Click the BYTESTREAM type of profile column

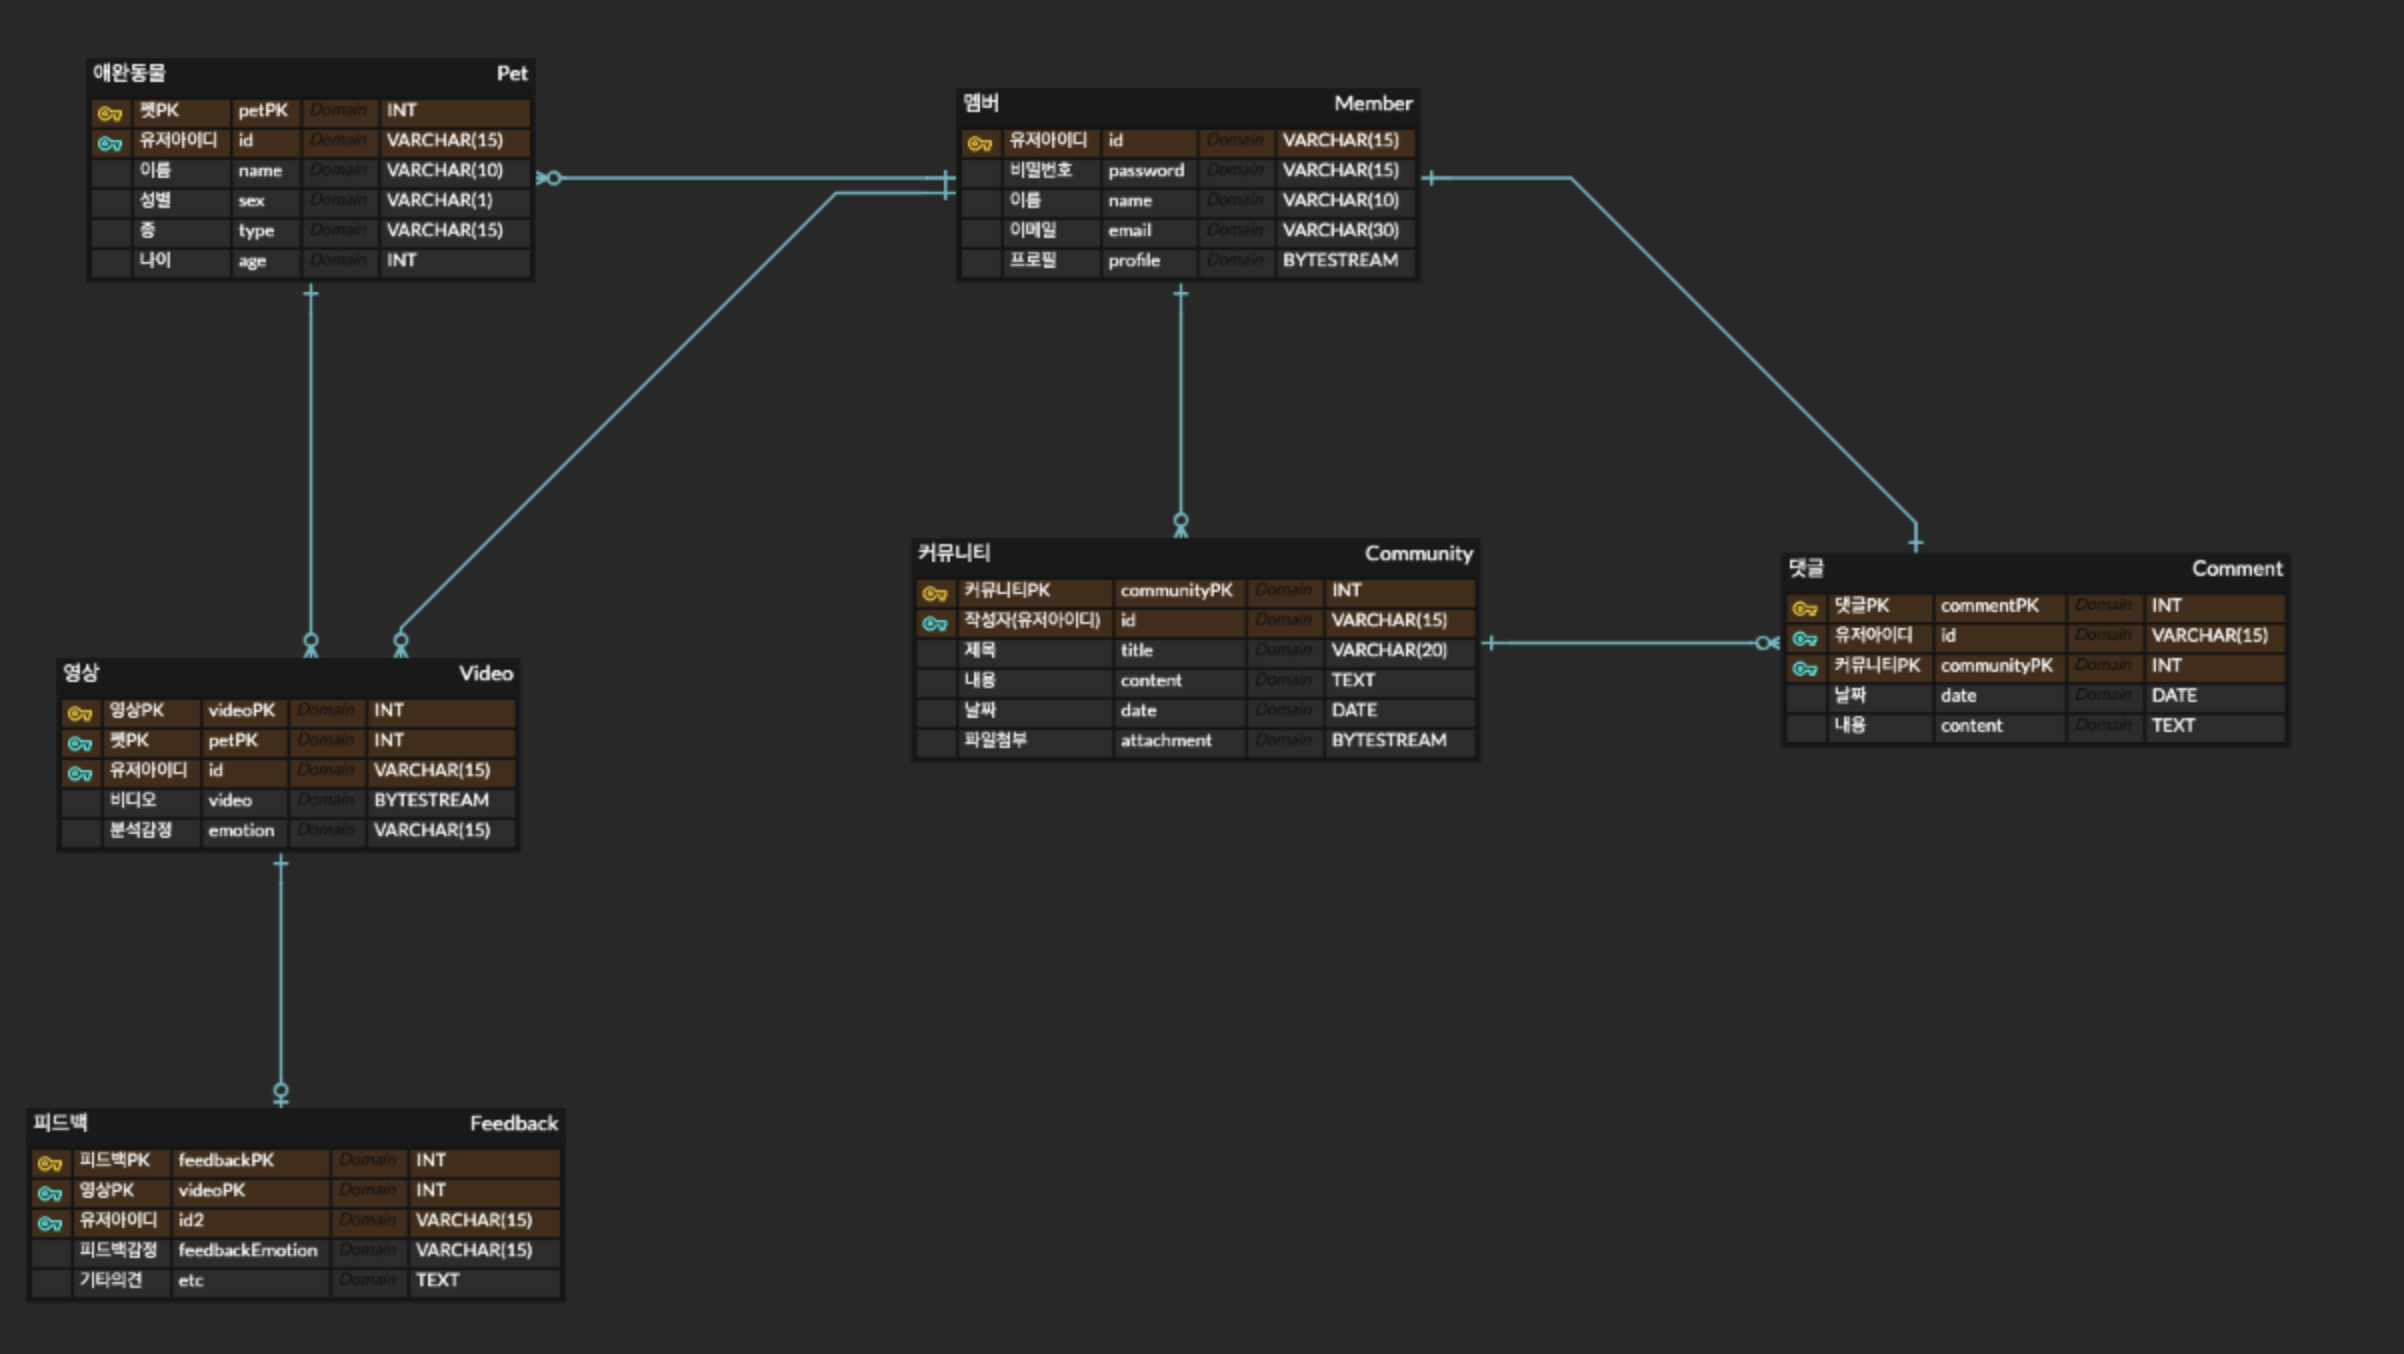tap(1340, 260)
